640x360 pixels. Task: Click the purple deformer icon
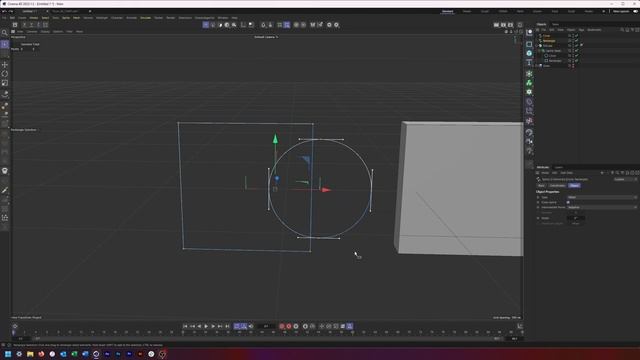529,102
